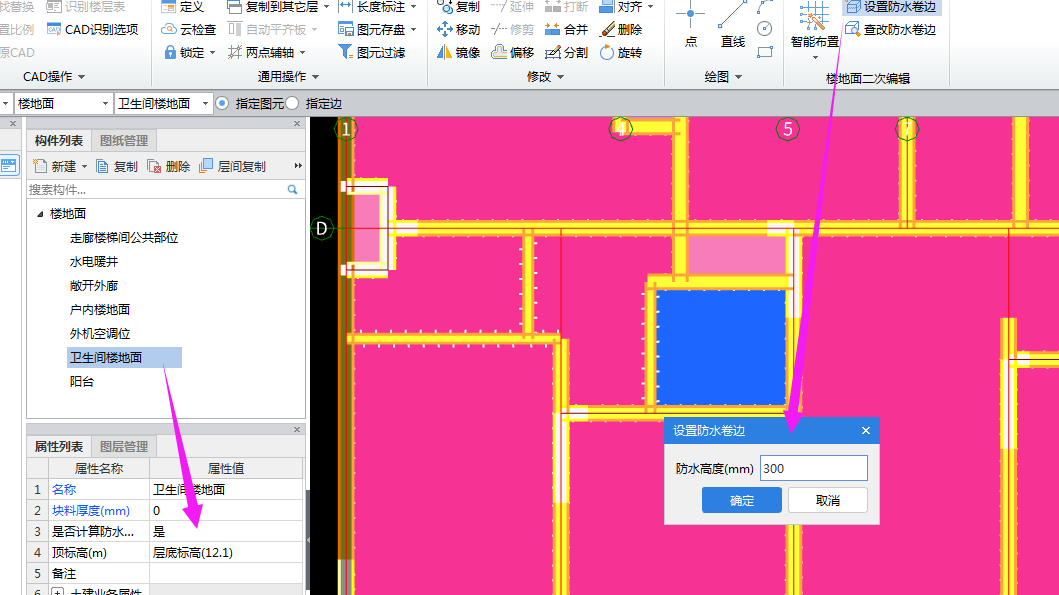Select the 偏移 offset tool
Viewport: 1059px width, 595px height.
[x=513, y=53]
